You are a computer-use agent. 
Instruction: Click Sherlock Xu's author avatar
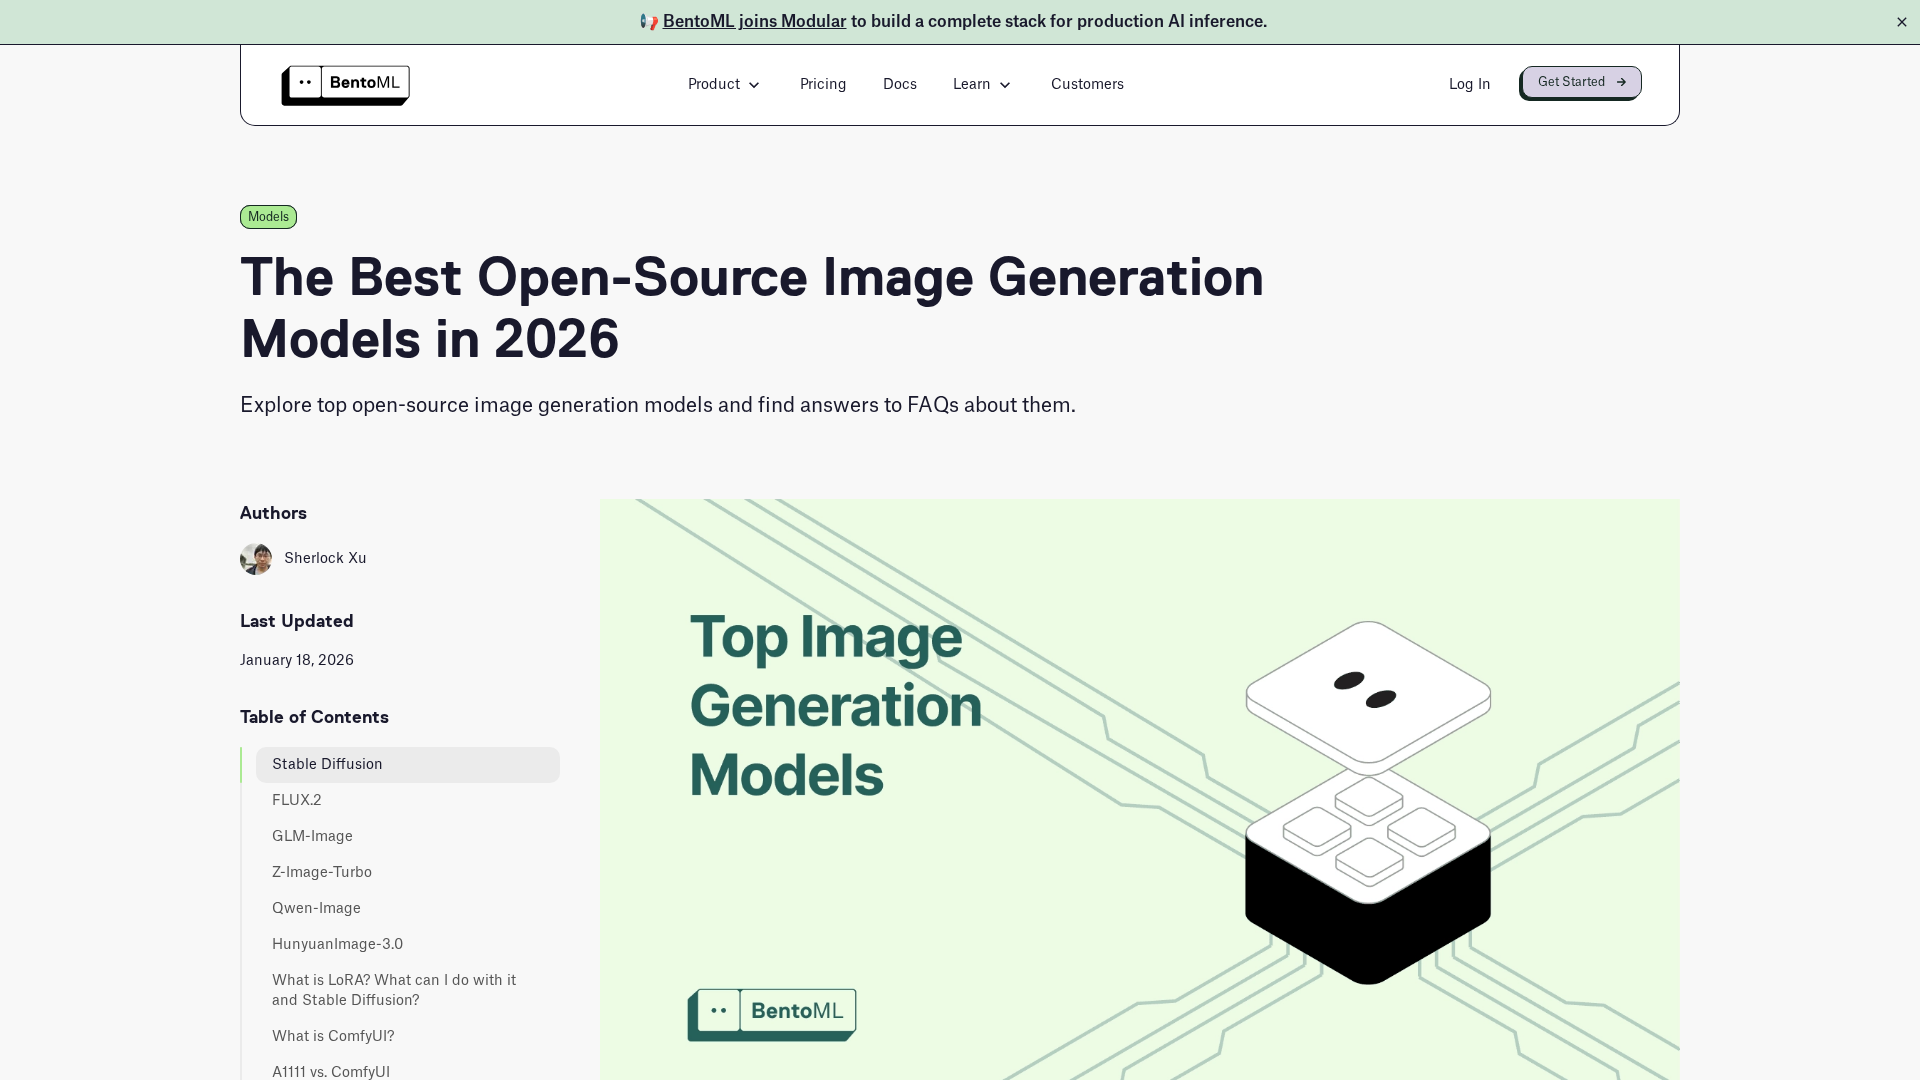[x=256, y=559]
